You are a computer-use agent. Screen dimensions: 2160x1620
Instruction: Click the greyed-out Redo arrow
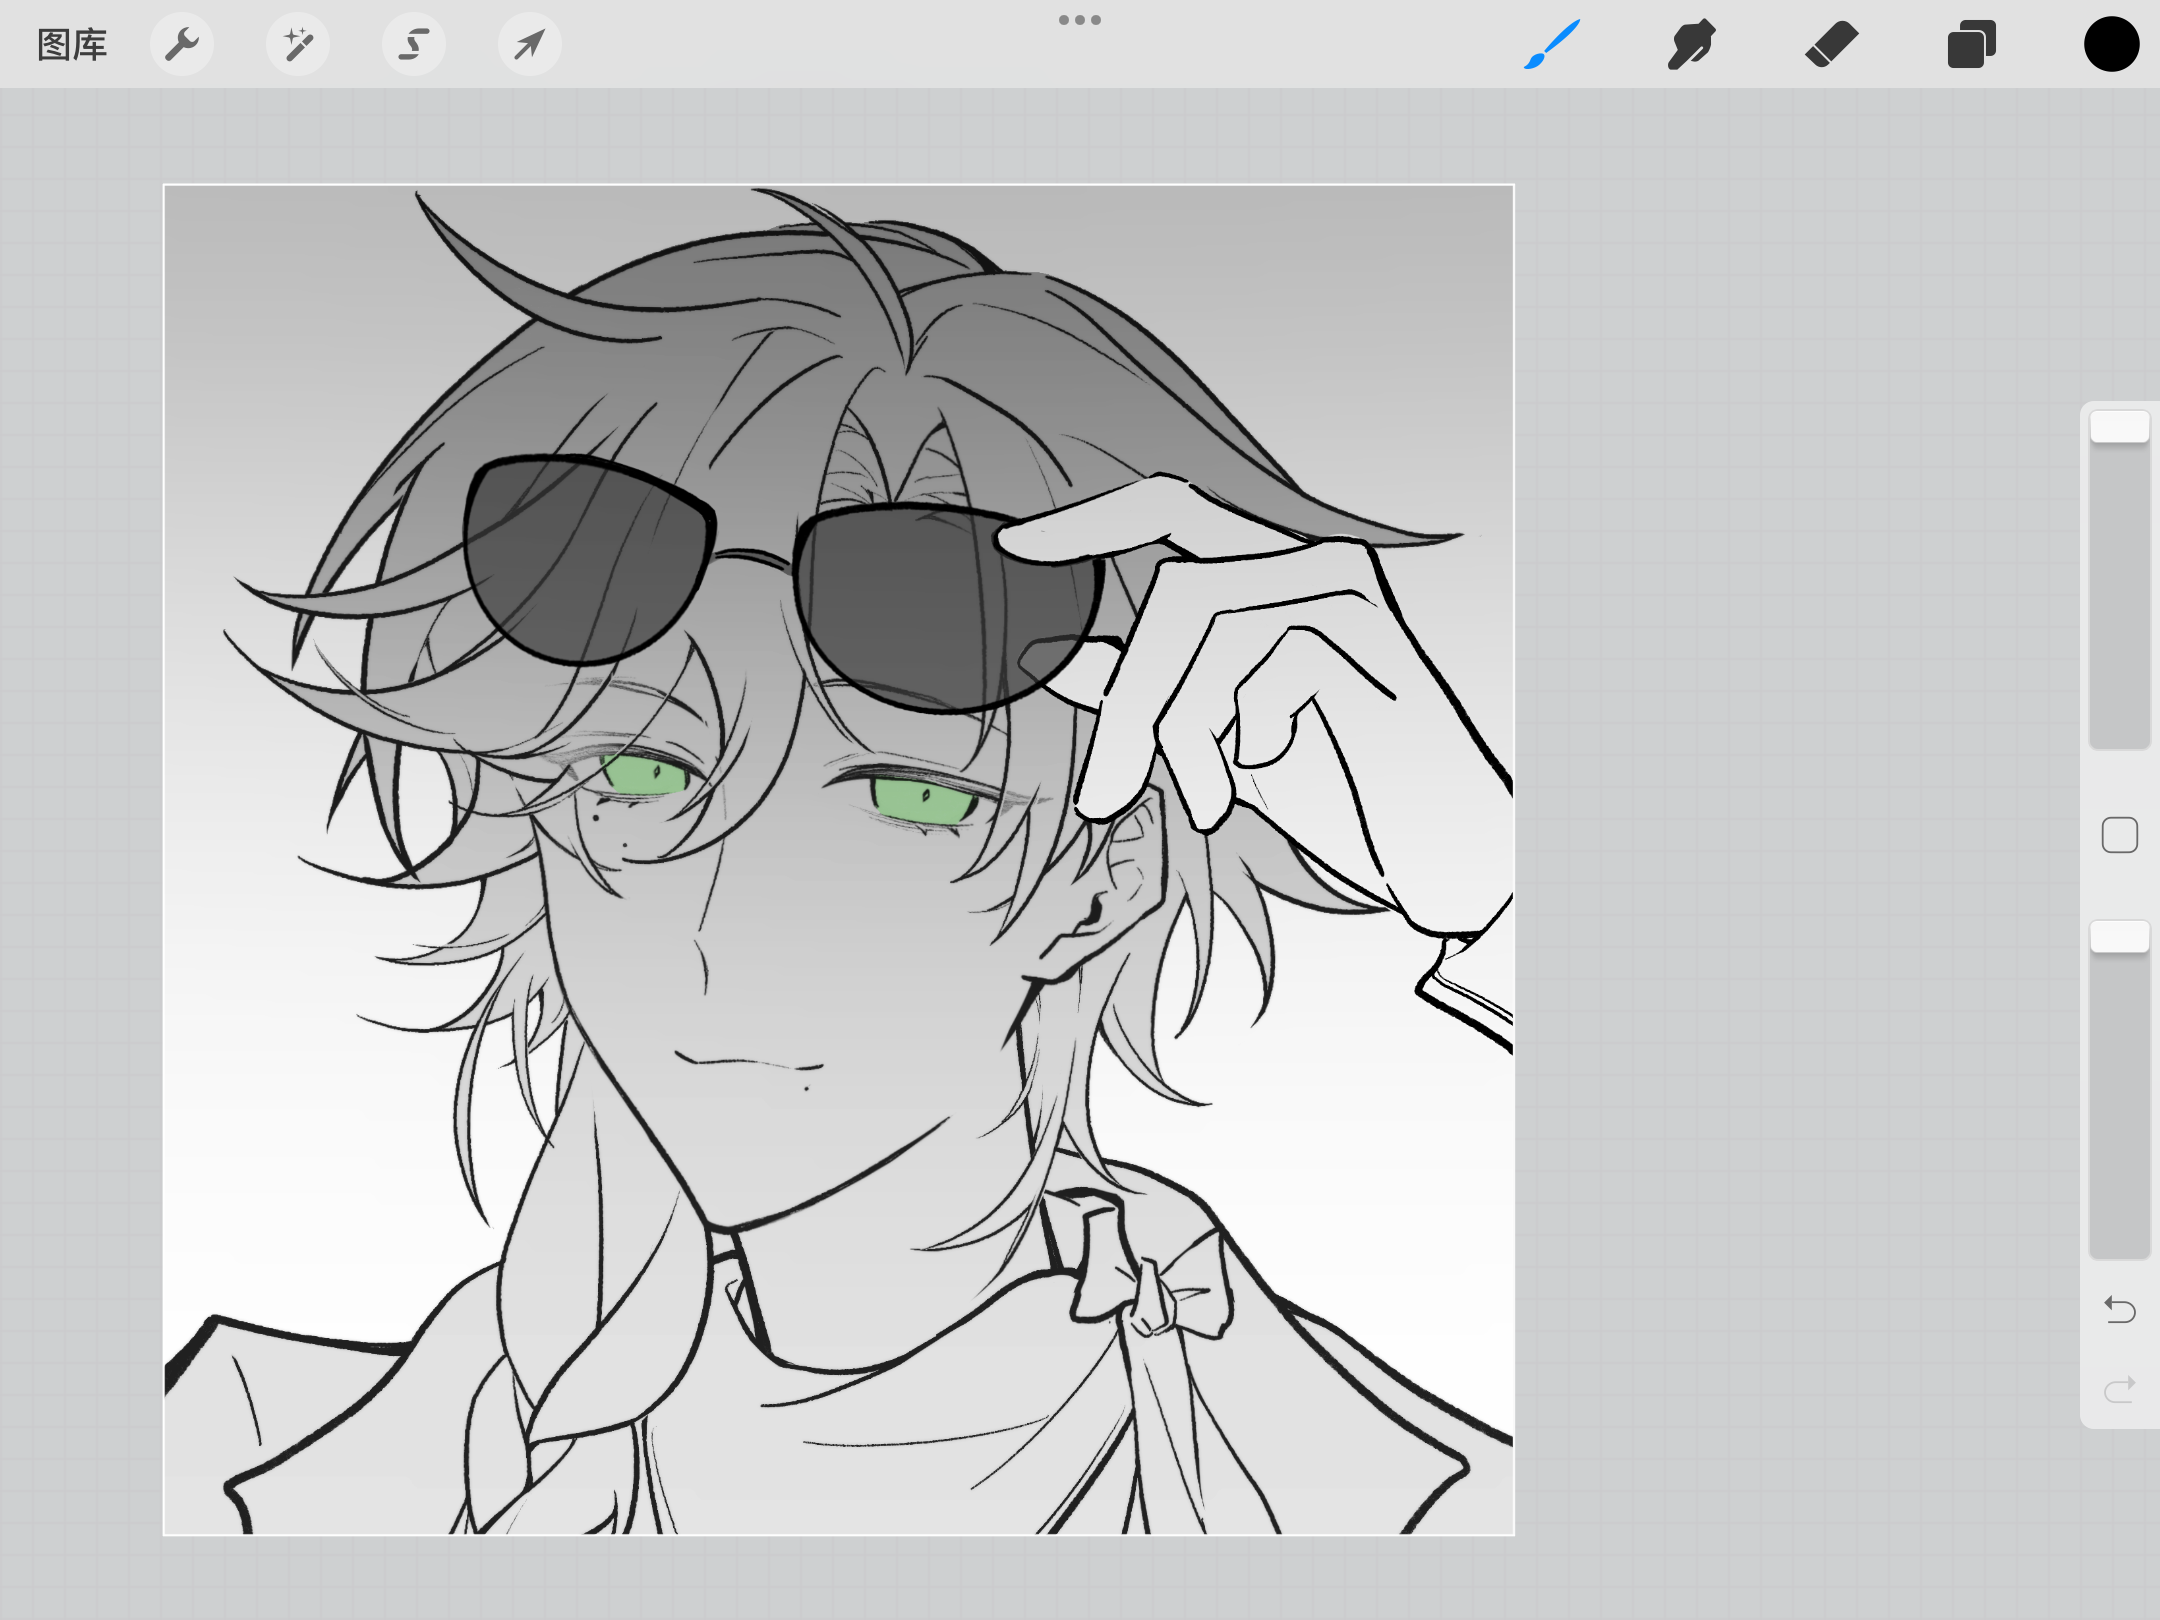click(2119, 1389)
